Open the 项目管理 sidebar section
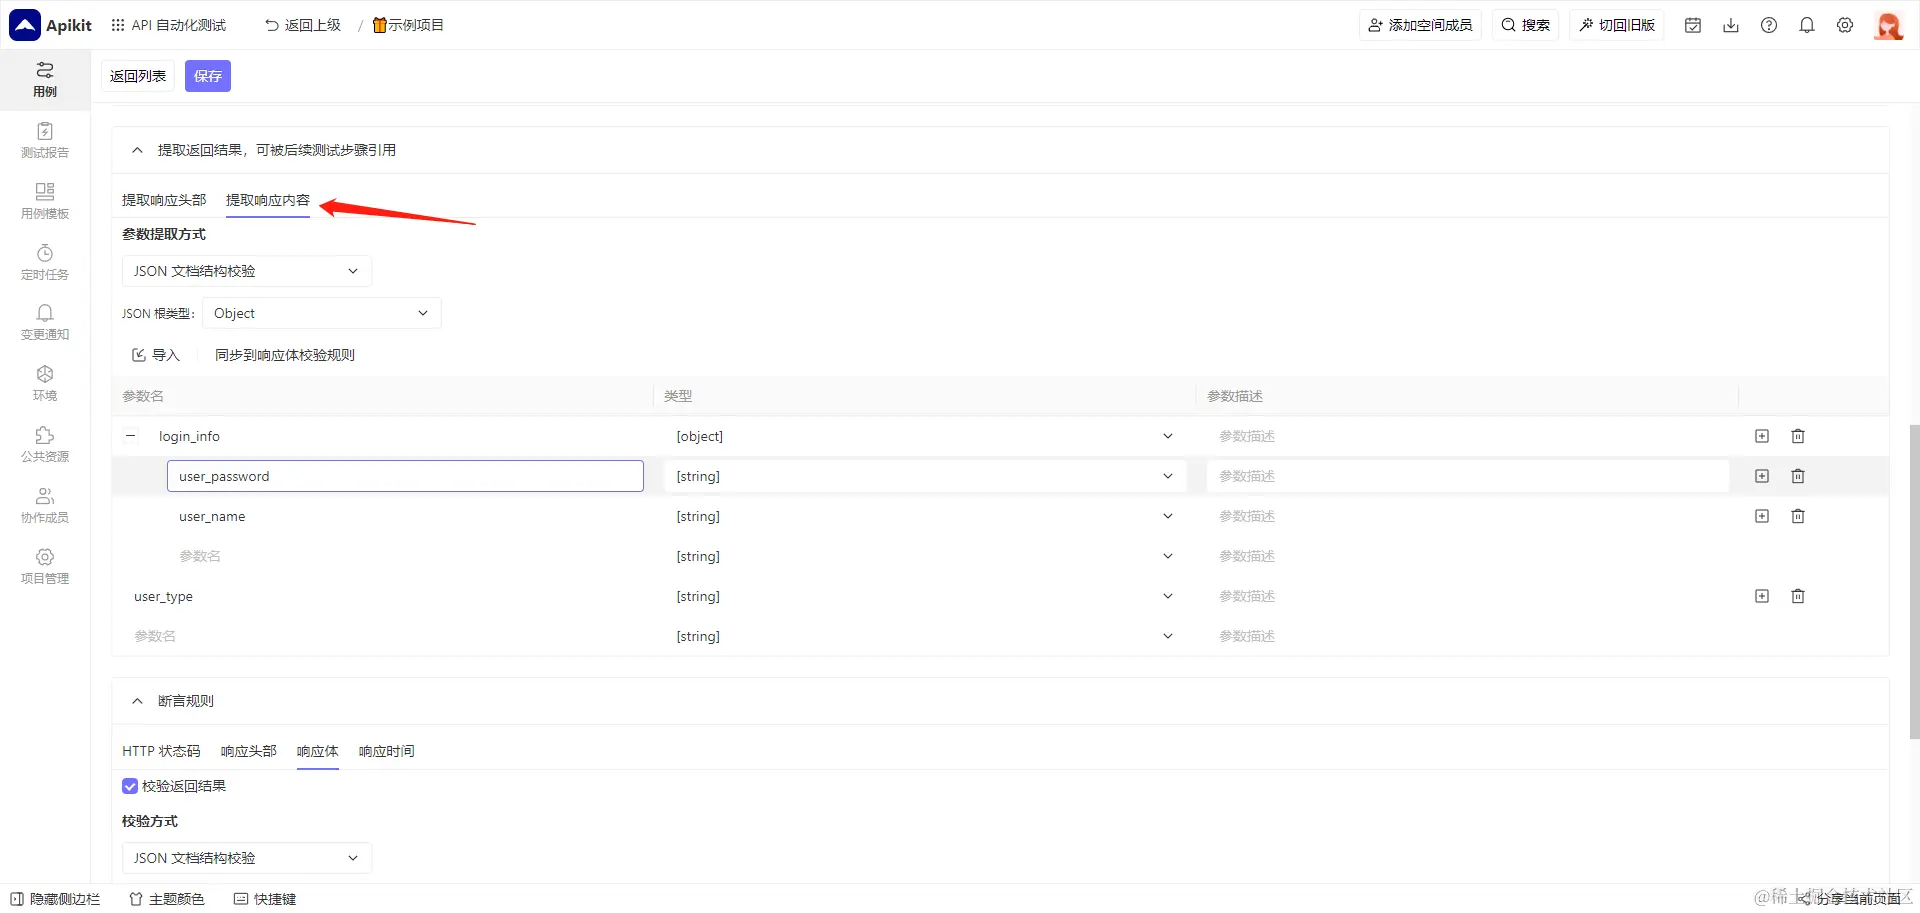This screenshot has height=913, width=1920. [x=45, y=566]
